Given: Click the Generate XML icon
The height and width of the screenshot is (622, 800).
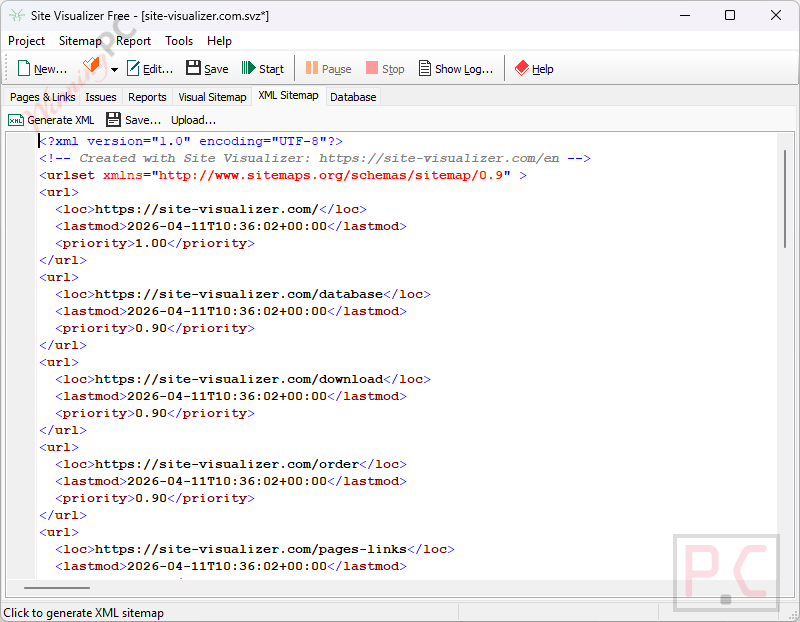Looking at the screenshot, I should (x=16, y=120).
